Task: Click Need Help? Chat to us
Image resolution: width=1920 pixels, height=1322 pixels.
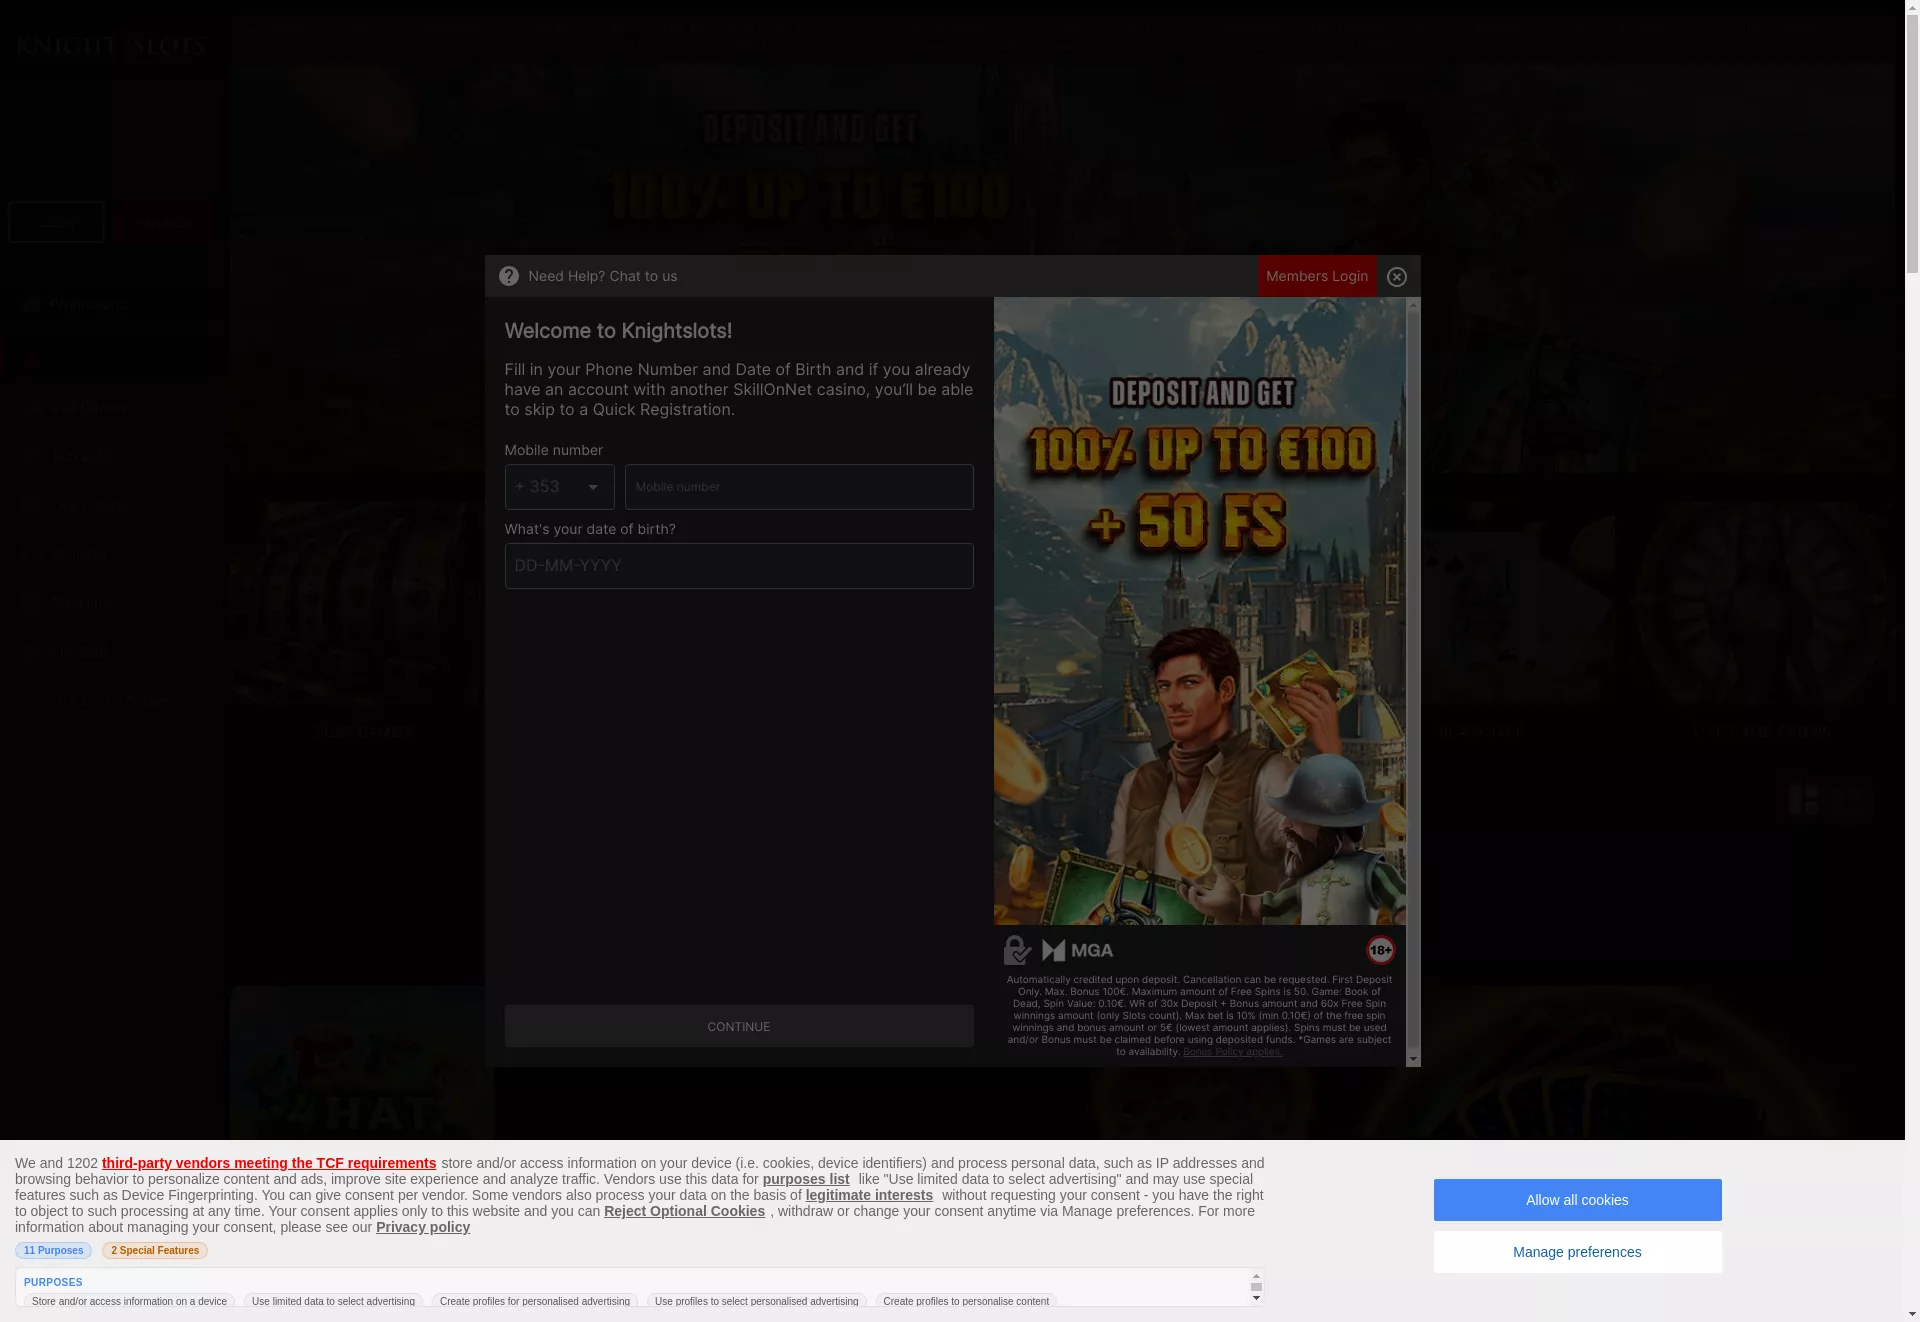Action: [x=603, y=276]
